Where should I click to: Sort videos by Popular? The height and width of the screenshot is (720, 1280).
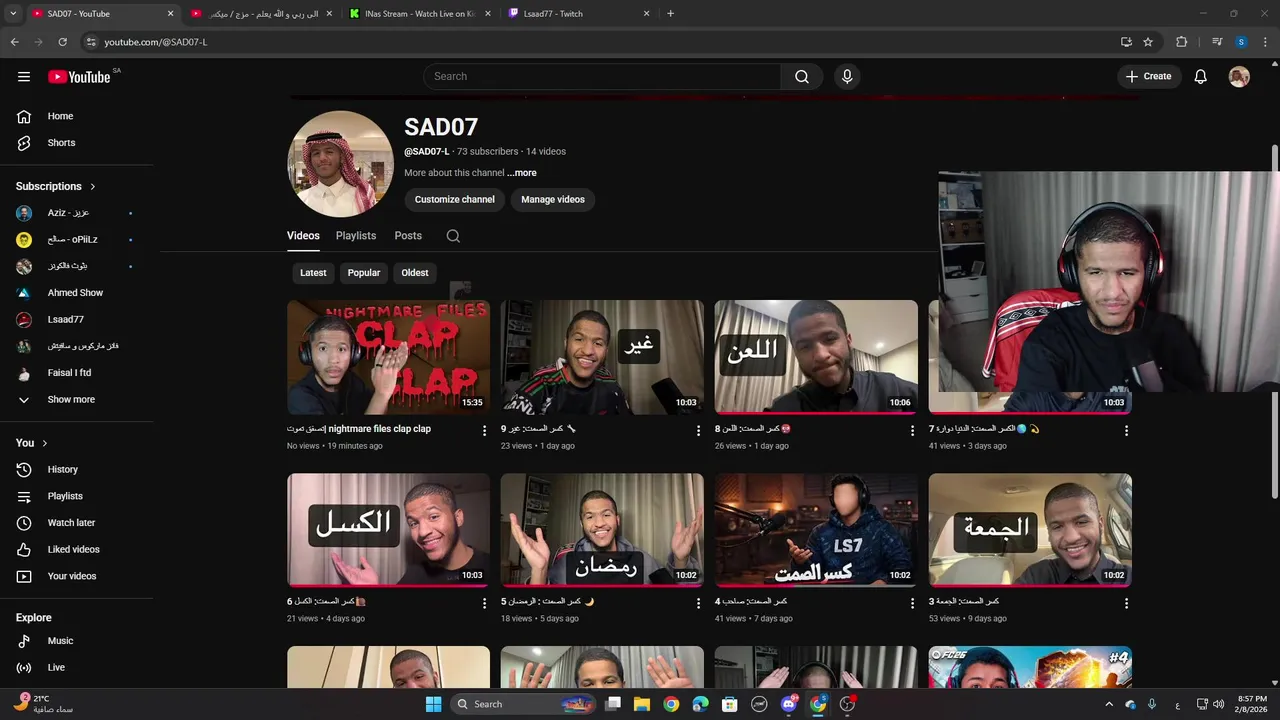click(364, 273)
